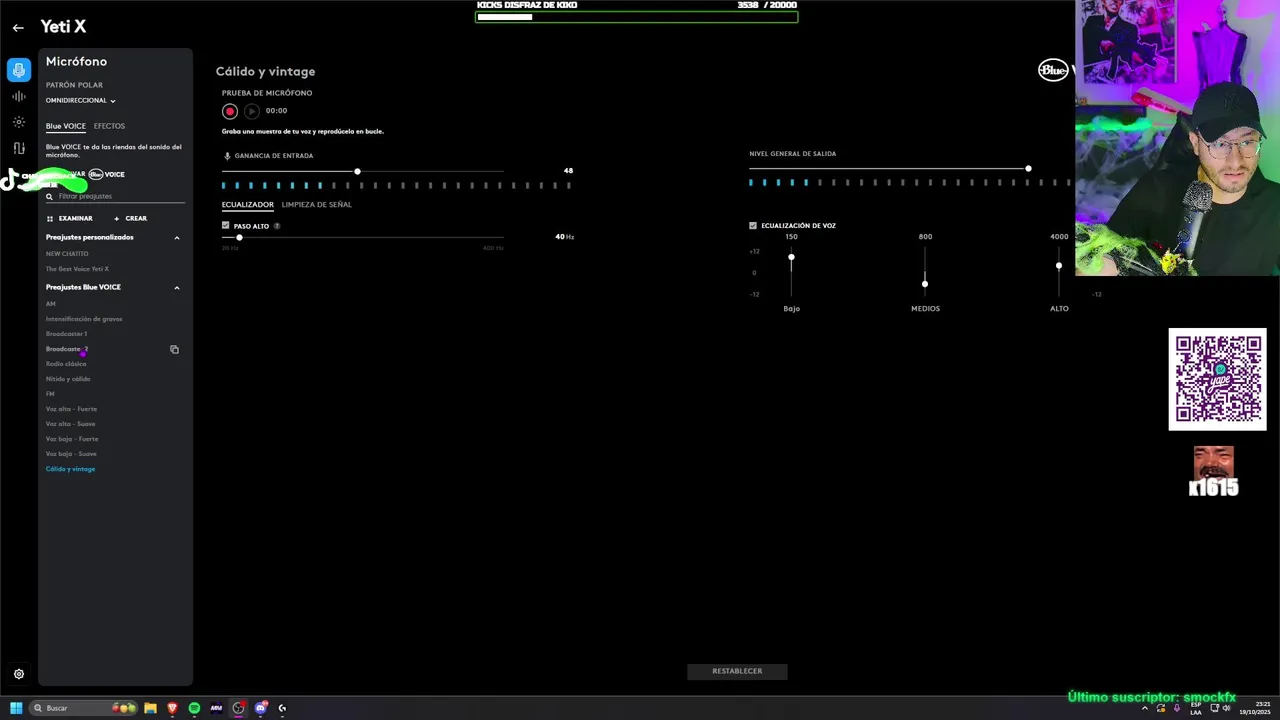This screenshot has width=1280, height=720.
Task: Select the Limpieza de Señal tab
Action: (x=317, y=205)
